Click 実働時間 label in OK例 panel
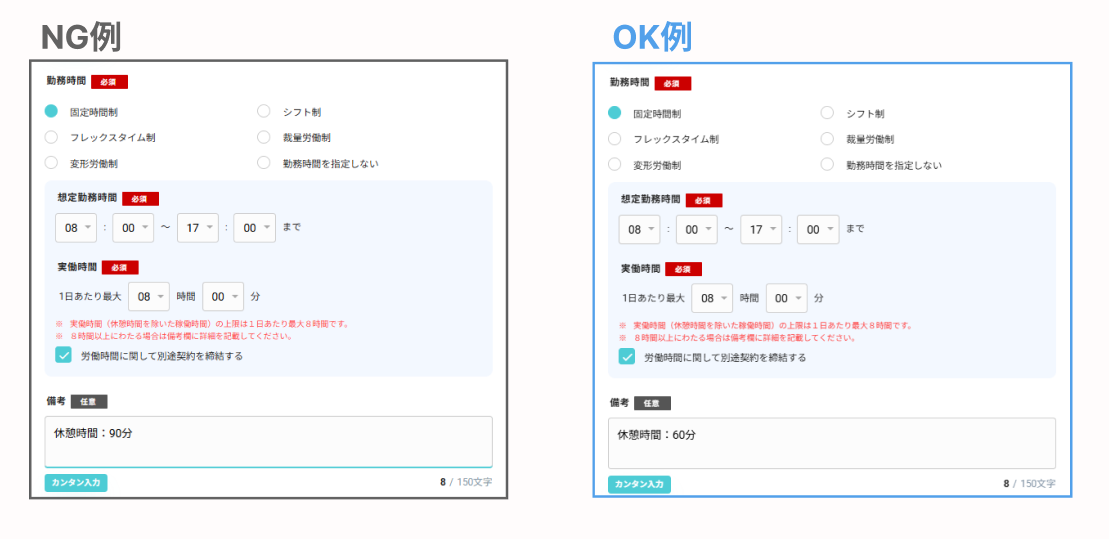This screenshot has height=539, width=1109. click(640, 268)
